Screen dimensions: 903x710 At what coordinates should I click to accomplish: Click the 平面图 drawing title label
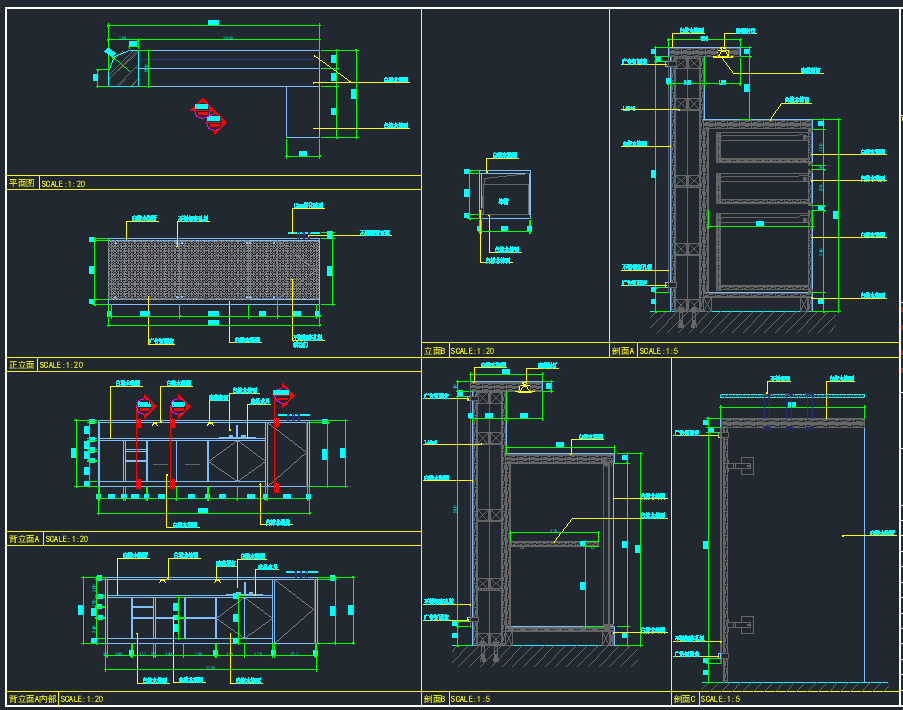click(x=22, y=183)
